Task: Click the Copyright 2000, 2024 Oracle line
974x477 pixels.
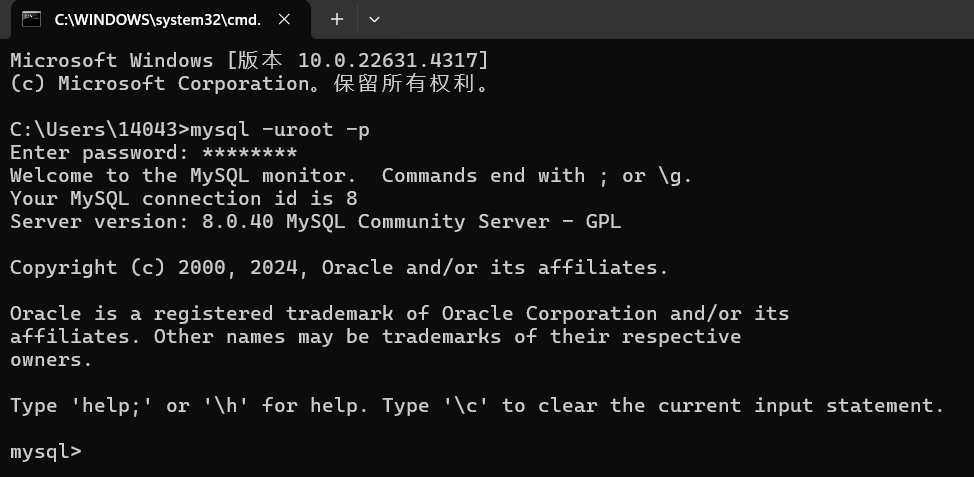Action: click(x=339, y=268)
